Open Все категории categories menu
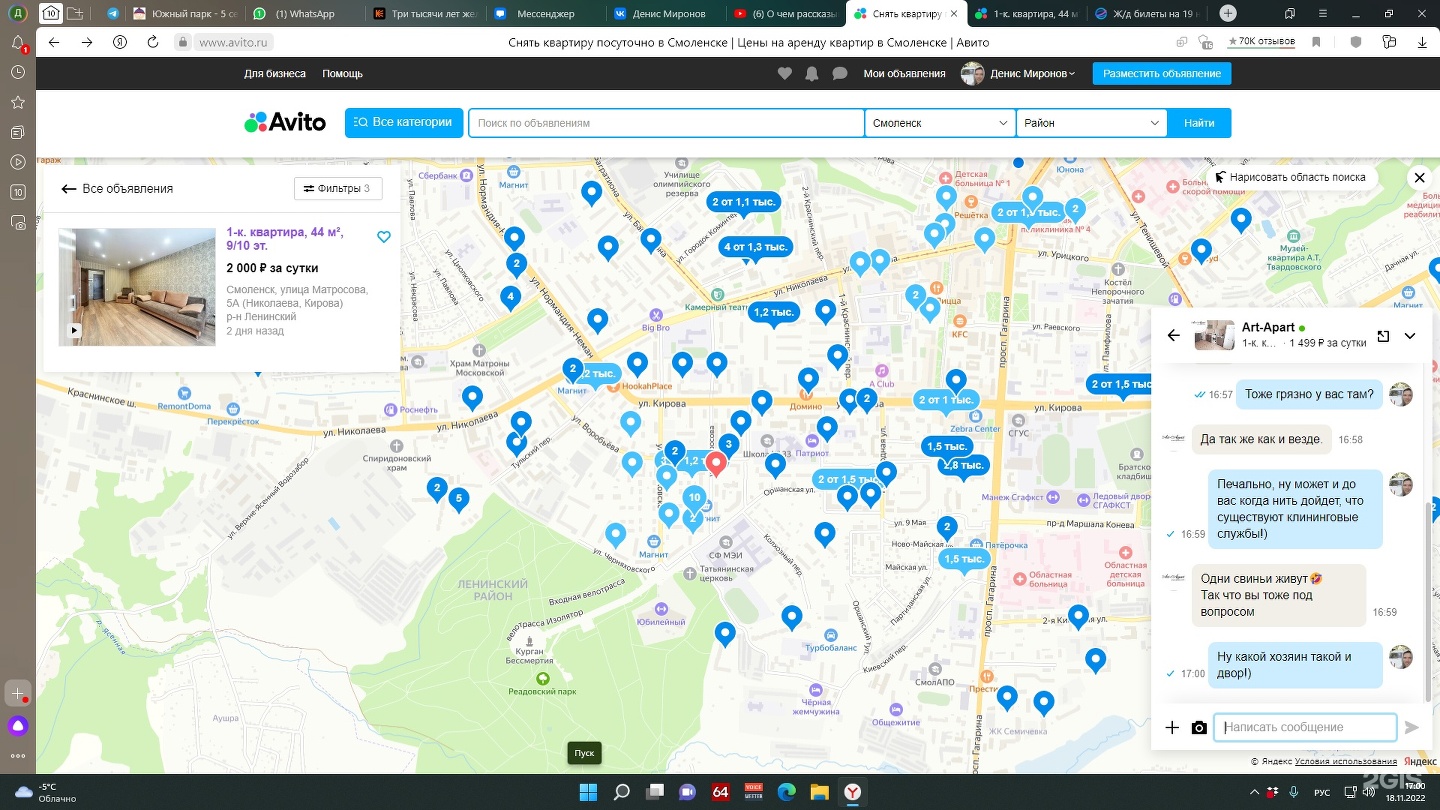This screenshot has width=1440, height=810. pyautogui.click(x=404, y=123)
